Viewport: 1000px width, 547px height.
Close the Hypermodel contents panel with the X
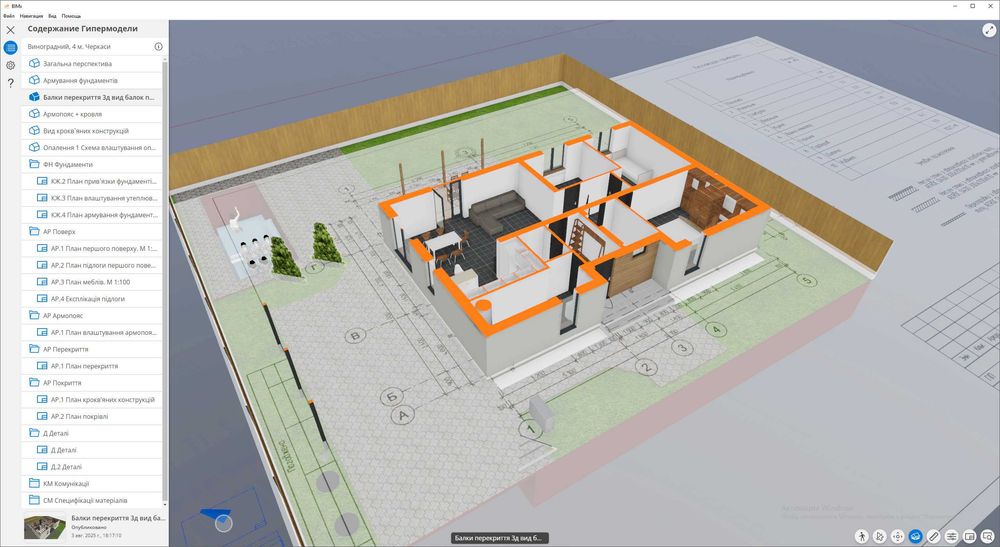click(10, 29)
